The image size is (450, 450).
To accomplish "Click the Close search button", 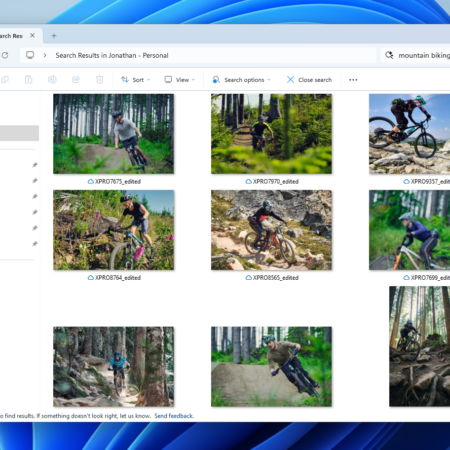I will click(x=309, y=80).
